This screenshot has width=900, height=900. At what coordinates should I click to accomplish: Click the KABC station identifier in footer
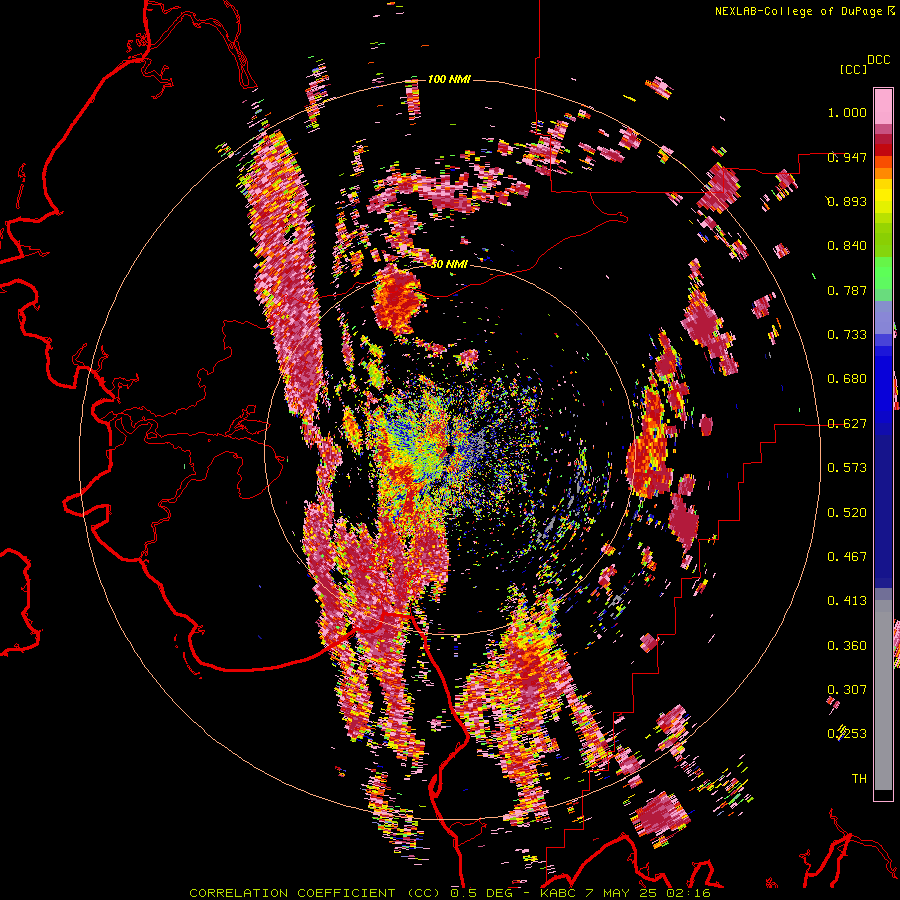click(x=557, y=893)
